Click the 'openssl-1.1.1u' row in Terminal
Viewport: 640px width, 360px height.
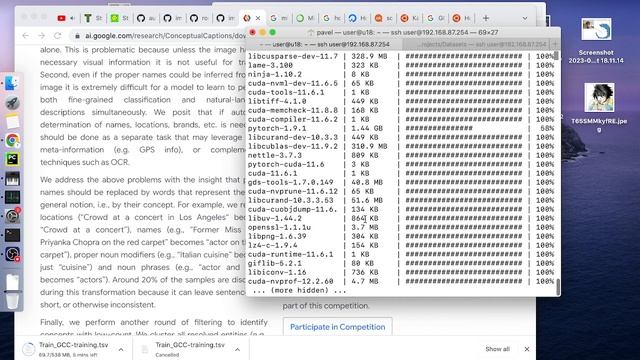401,227
